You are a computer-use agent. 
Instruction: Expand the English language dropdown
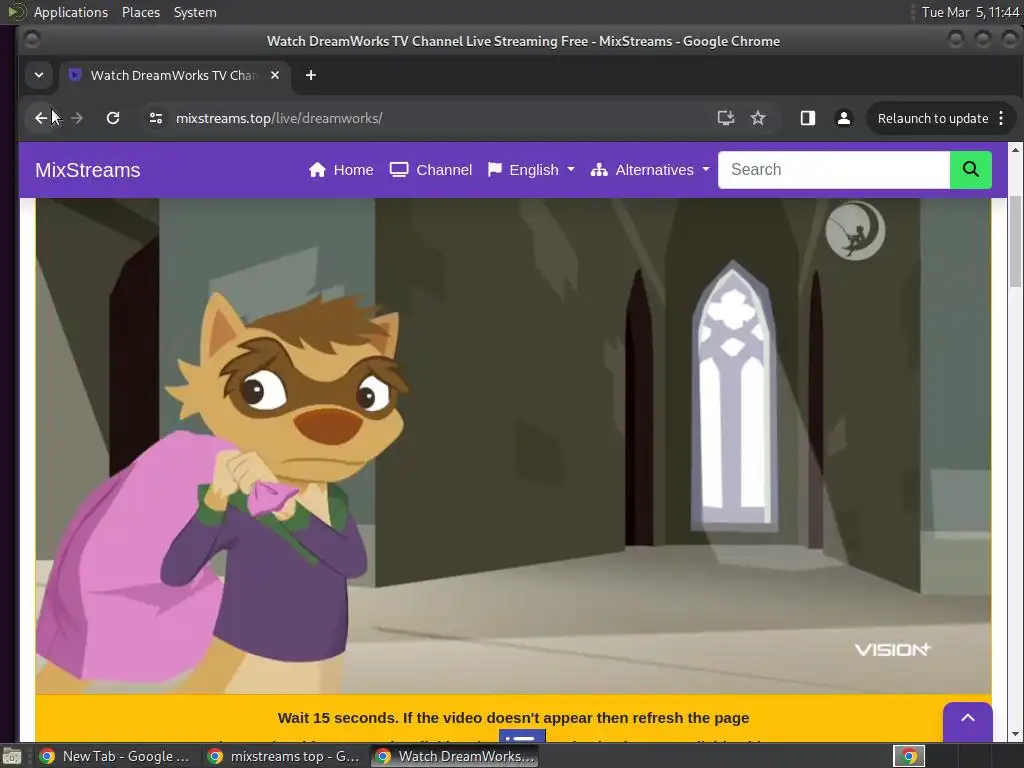531,170
